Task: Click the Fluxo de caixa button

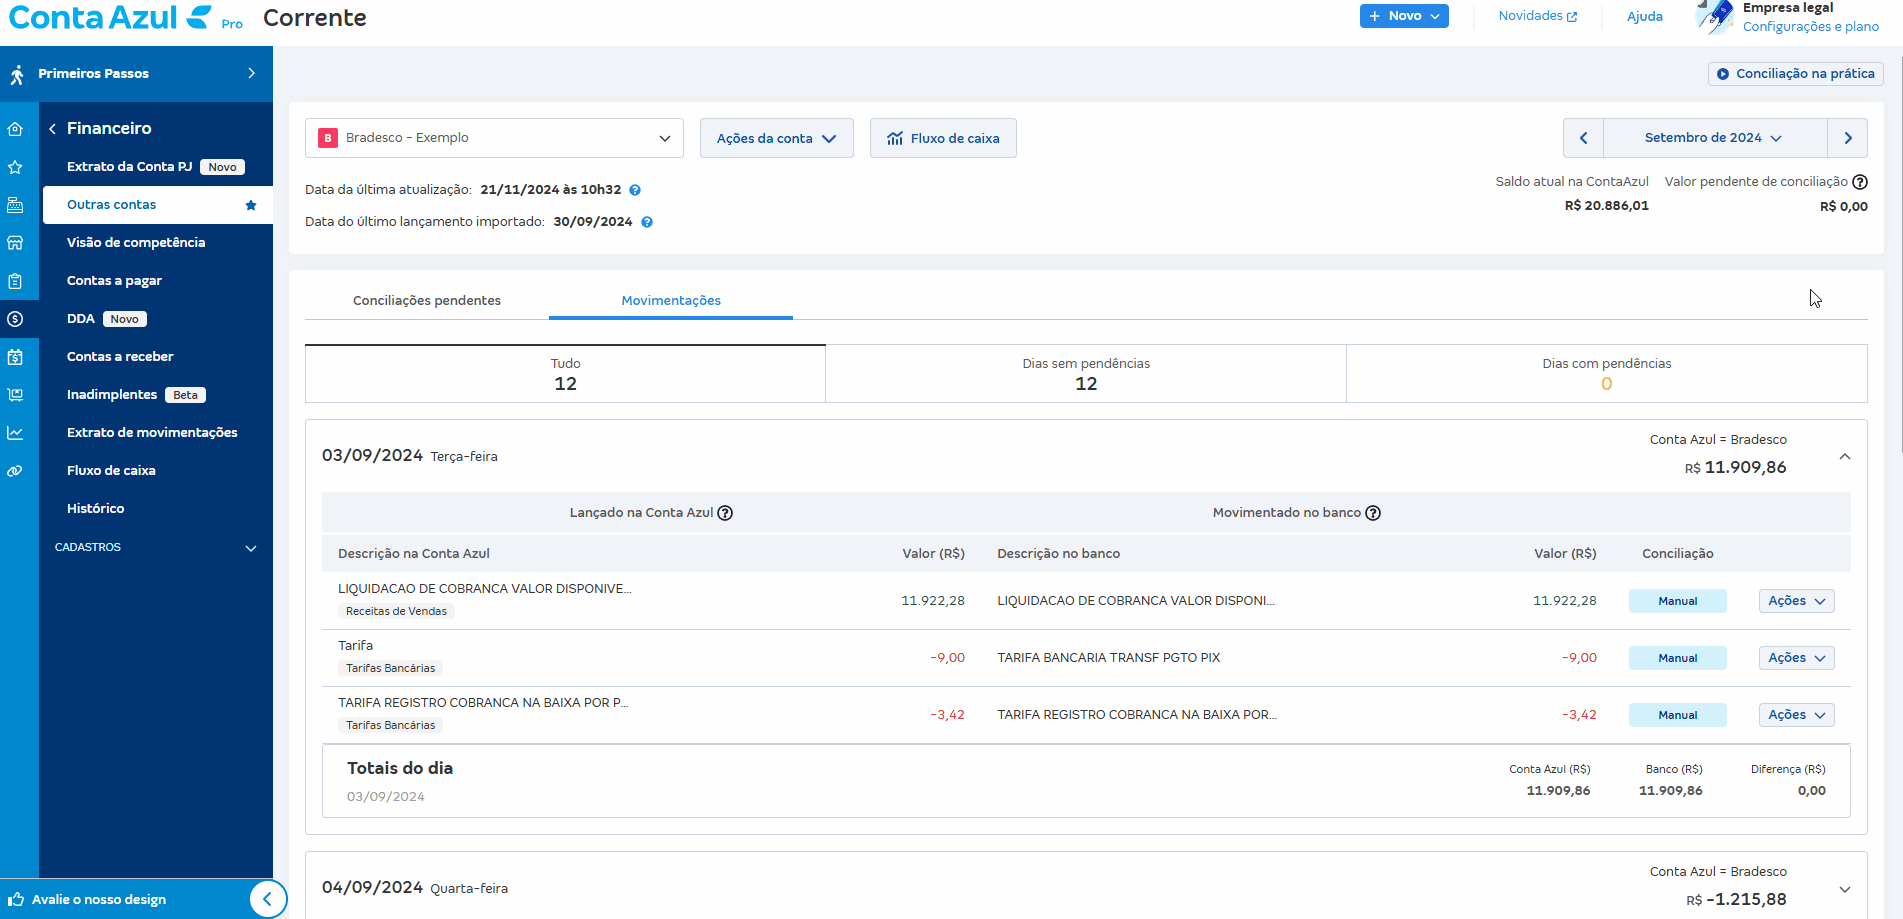Action: point(943,138)
